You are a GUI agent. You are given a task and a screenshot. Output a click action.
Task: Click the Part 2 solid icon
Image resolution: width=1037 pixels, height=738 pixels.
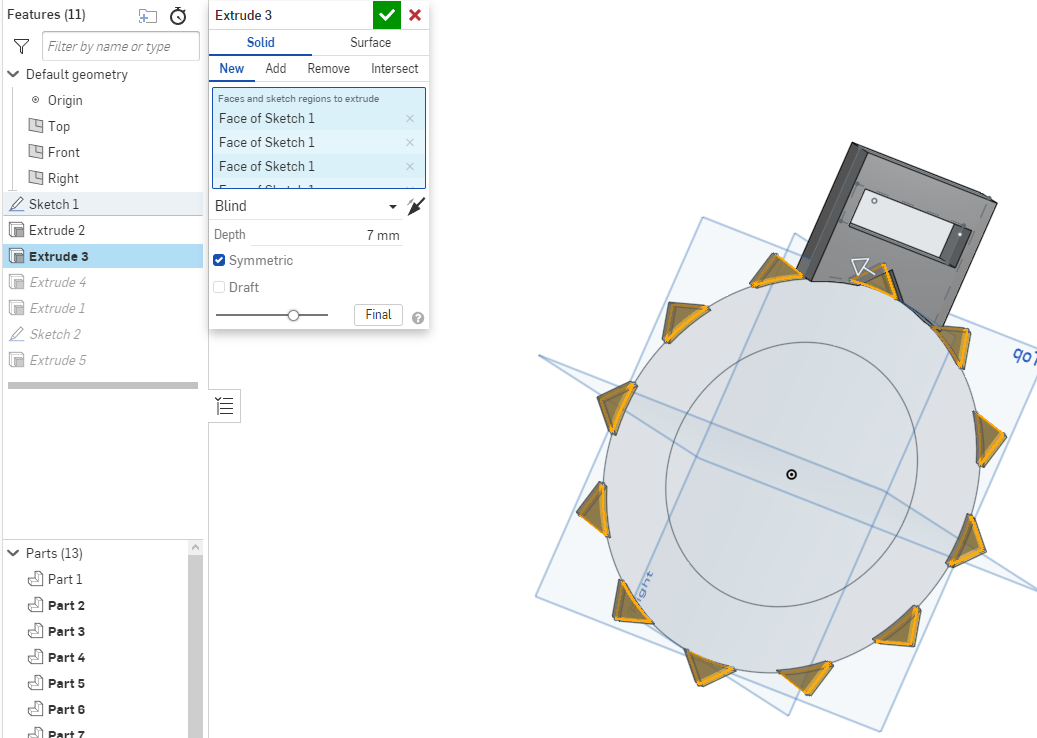36,605
